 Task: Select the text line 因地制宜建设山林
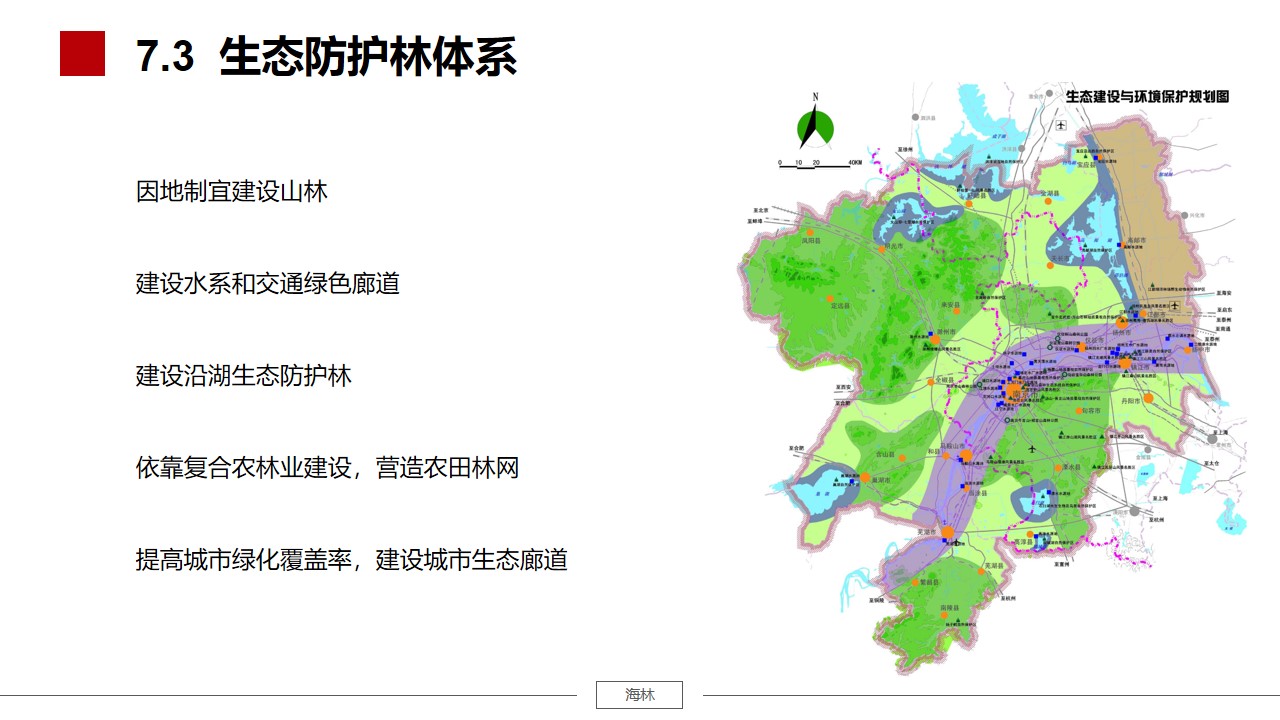232,191
